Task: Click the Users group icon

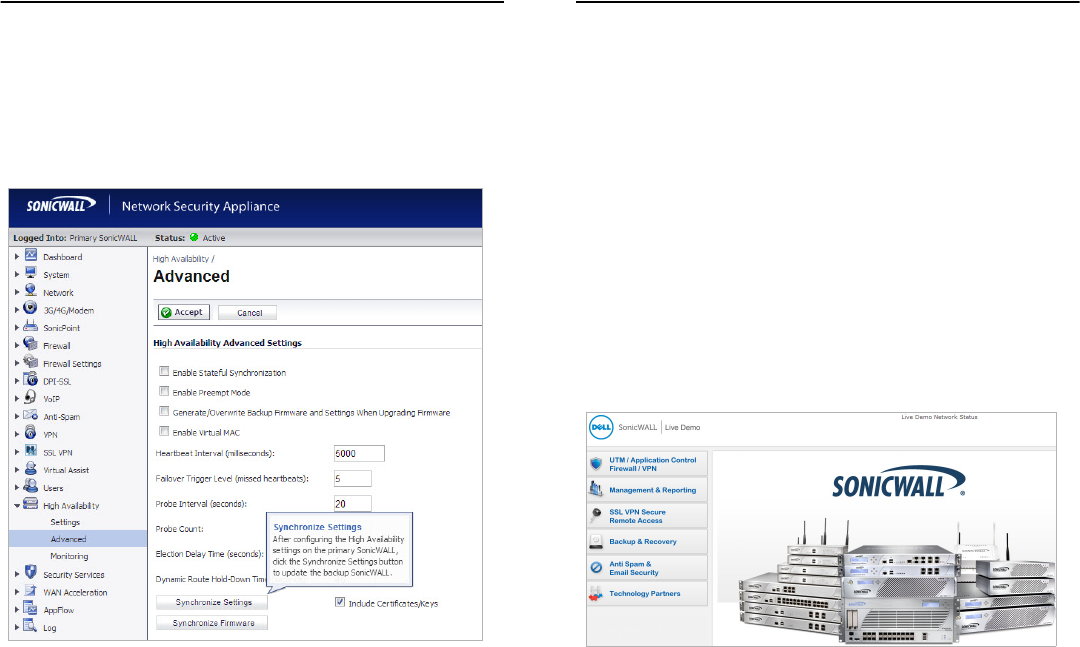Action: click(x=30, y=486)
